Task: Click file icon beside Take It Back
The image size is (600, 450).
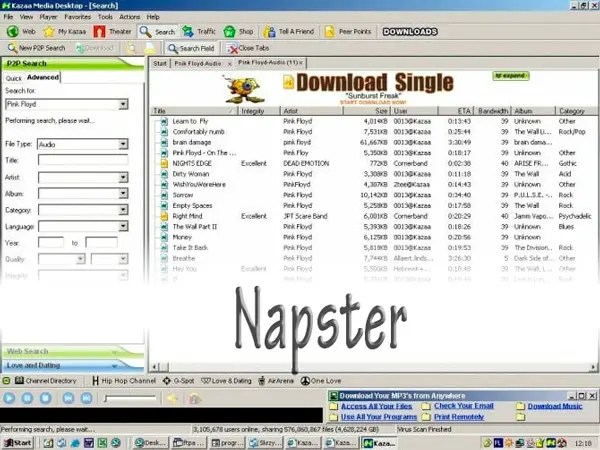Action: pos(164,248)
